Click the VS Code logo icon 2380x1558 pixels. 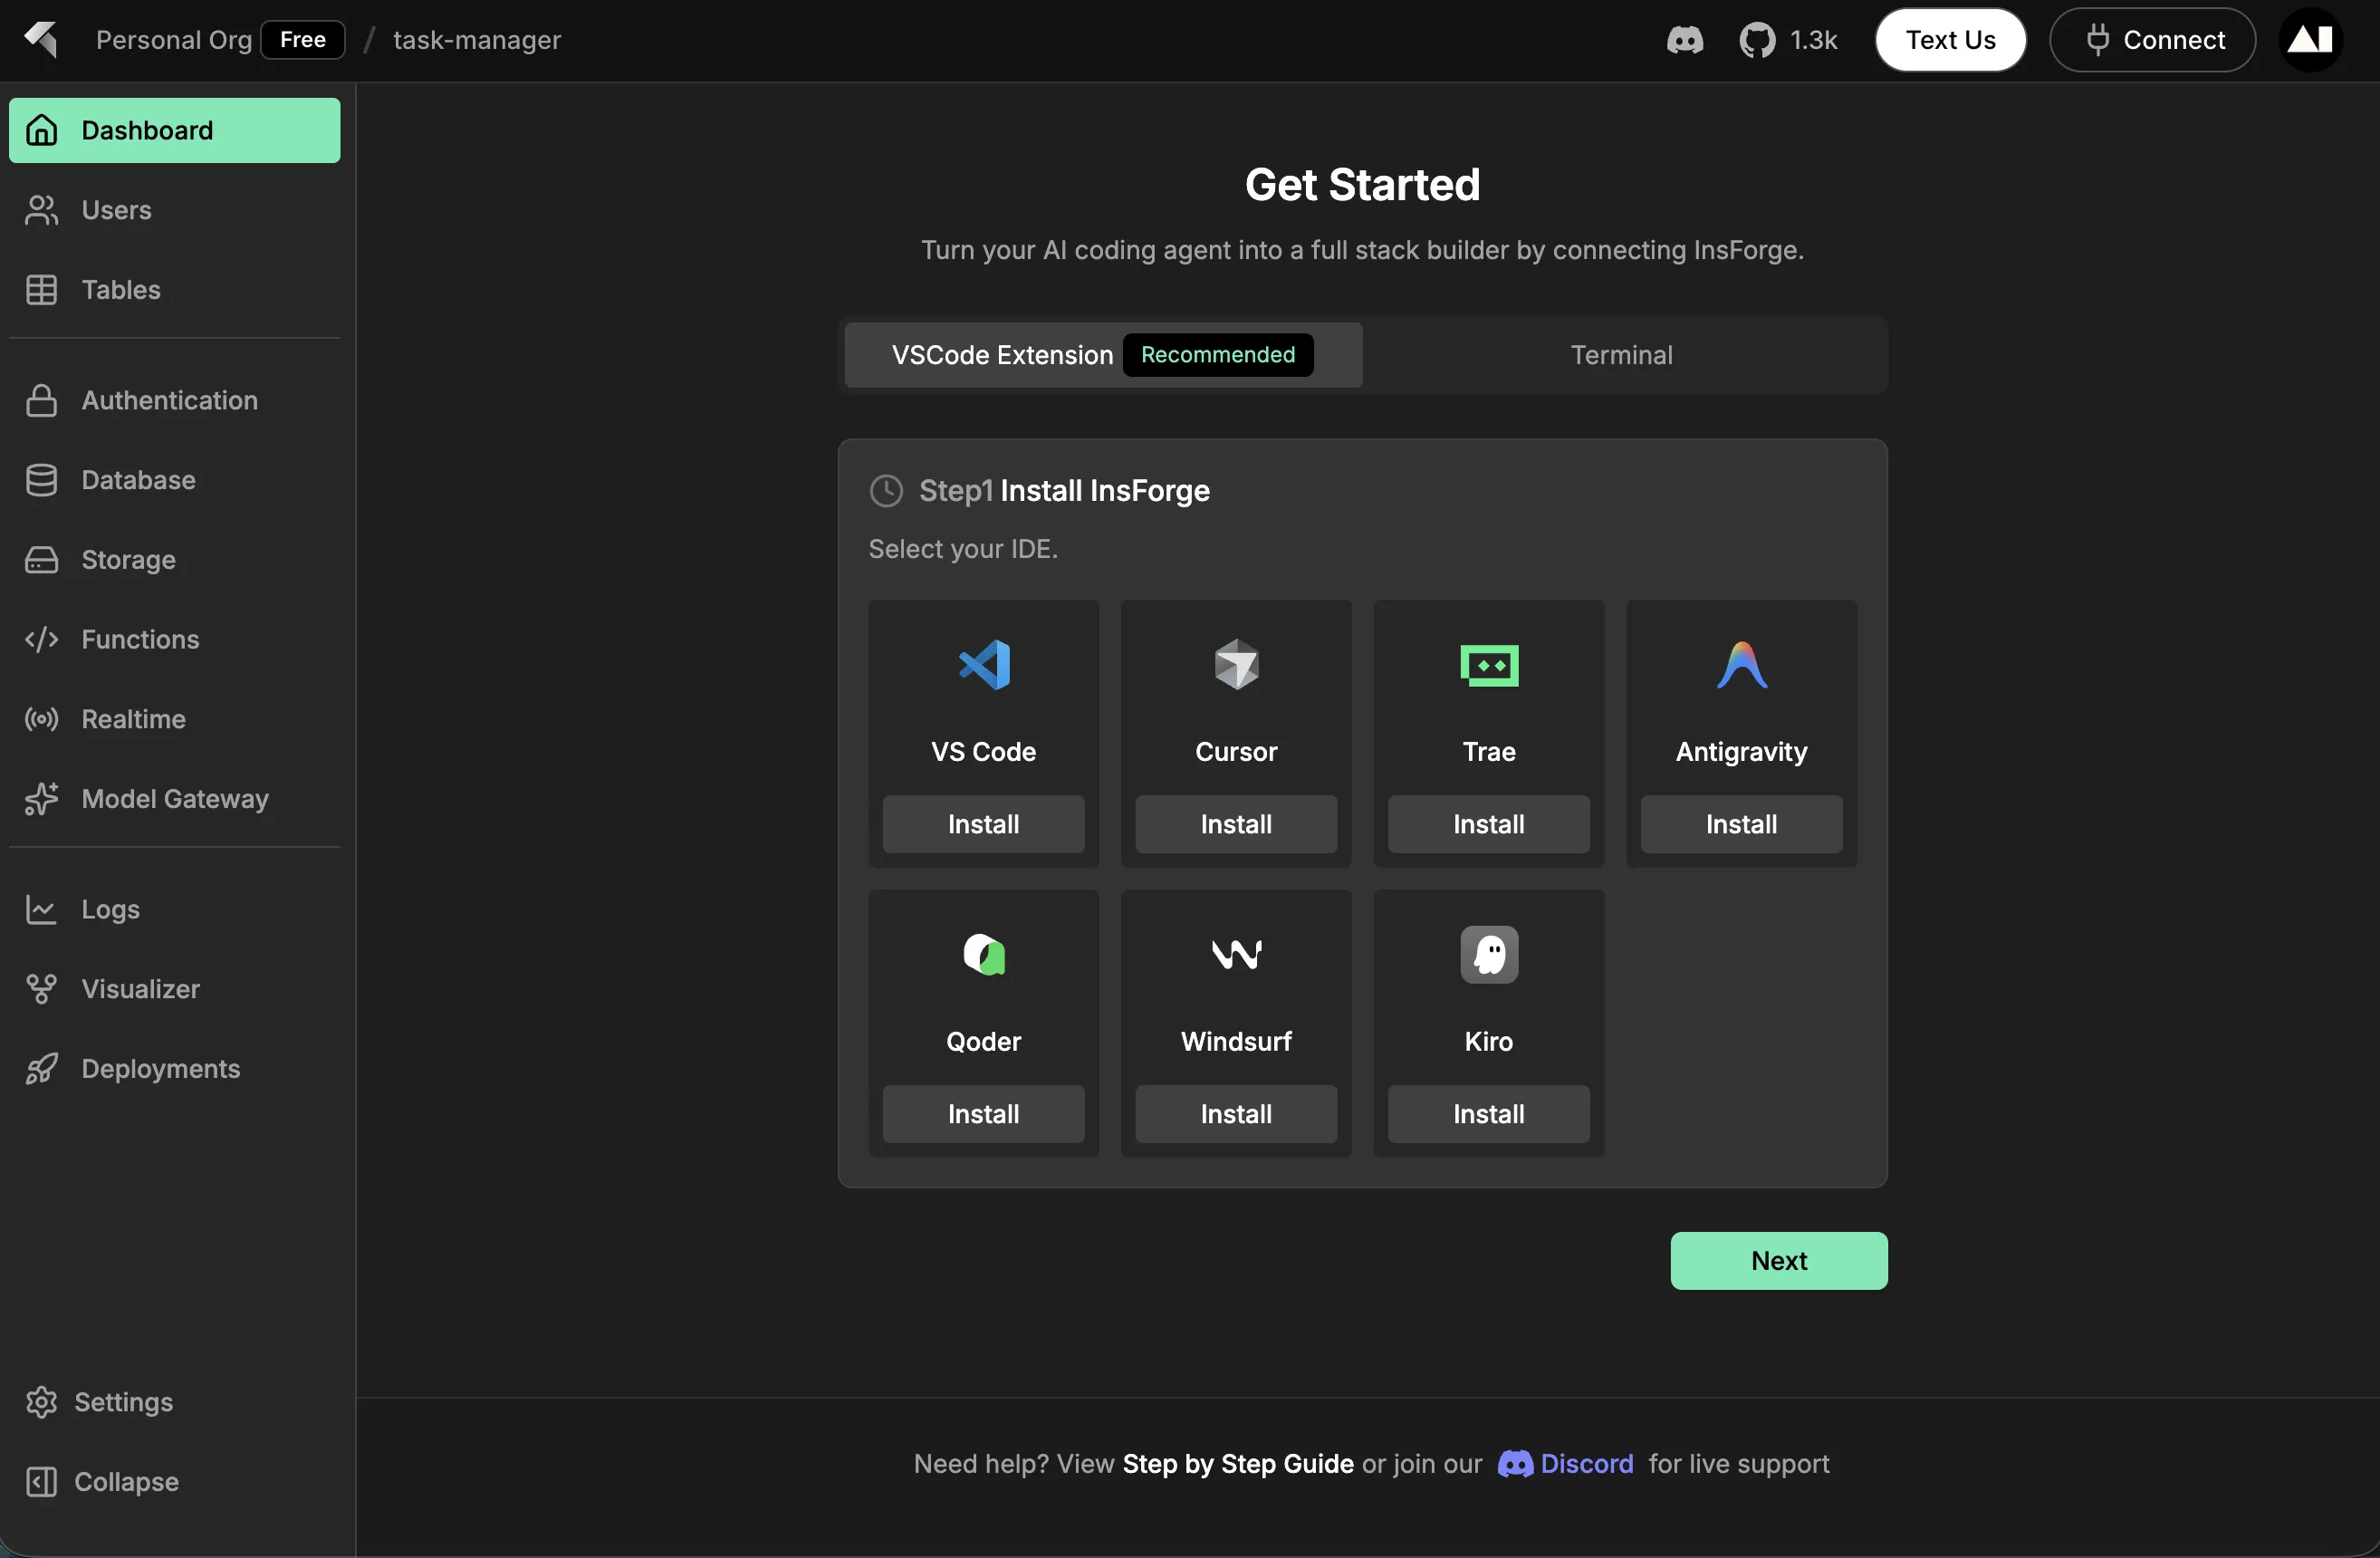[x=984, y=665]
